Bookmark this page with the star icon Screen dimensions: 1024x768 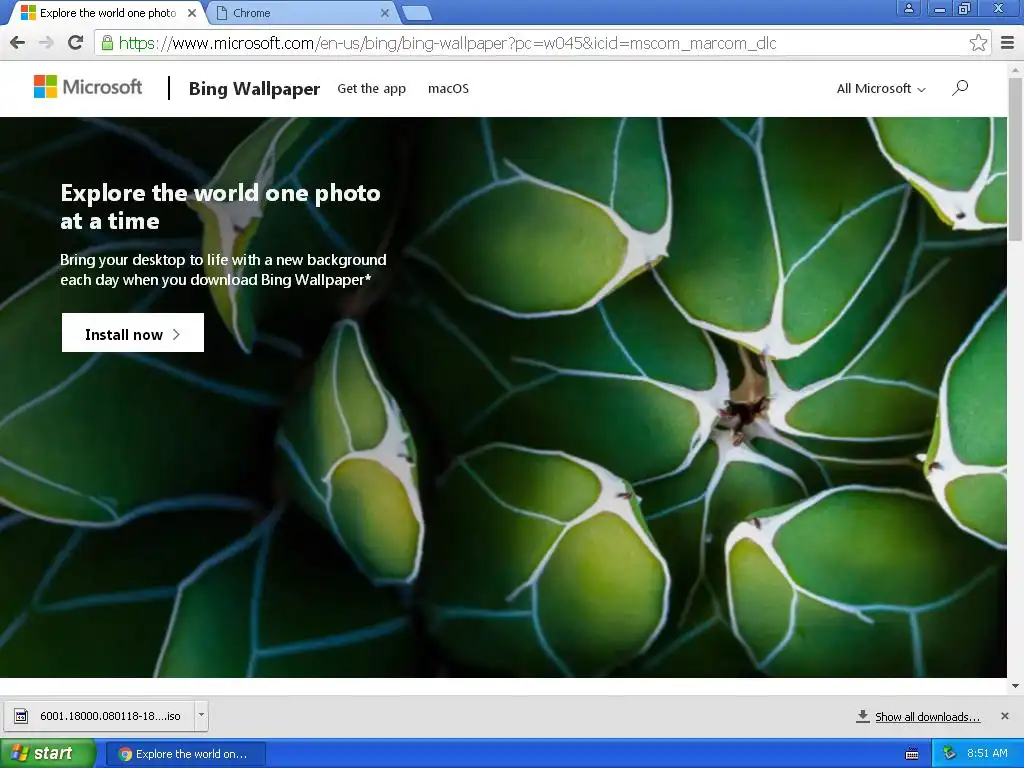[x=978, y=43]
